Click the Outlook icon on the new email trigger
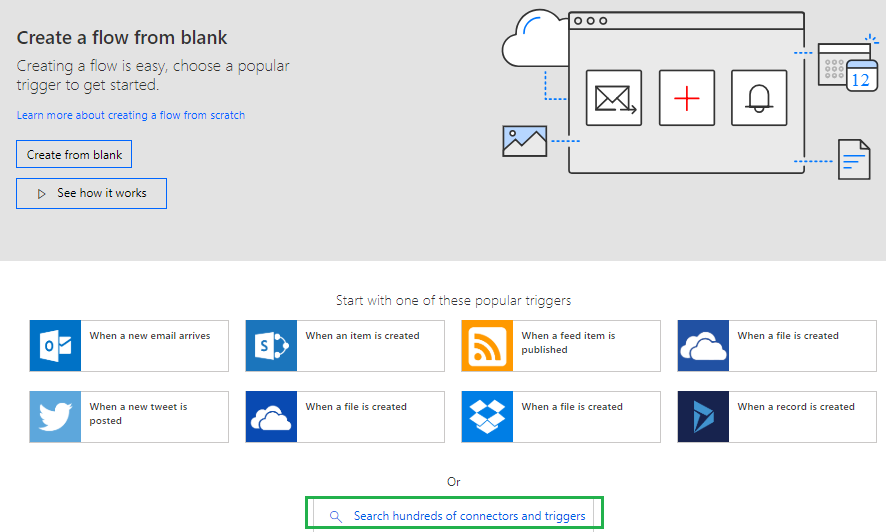This screenshot has height=532, width=886. click(55, 346)
